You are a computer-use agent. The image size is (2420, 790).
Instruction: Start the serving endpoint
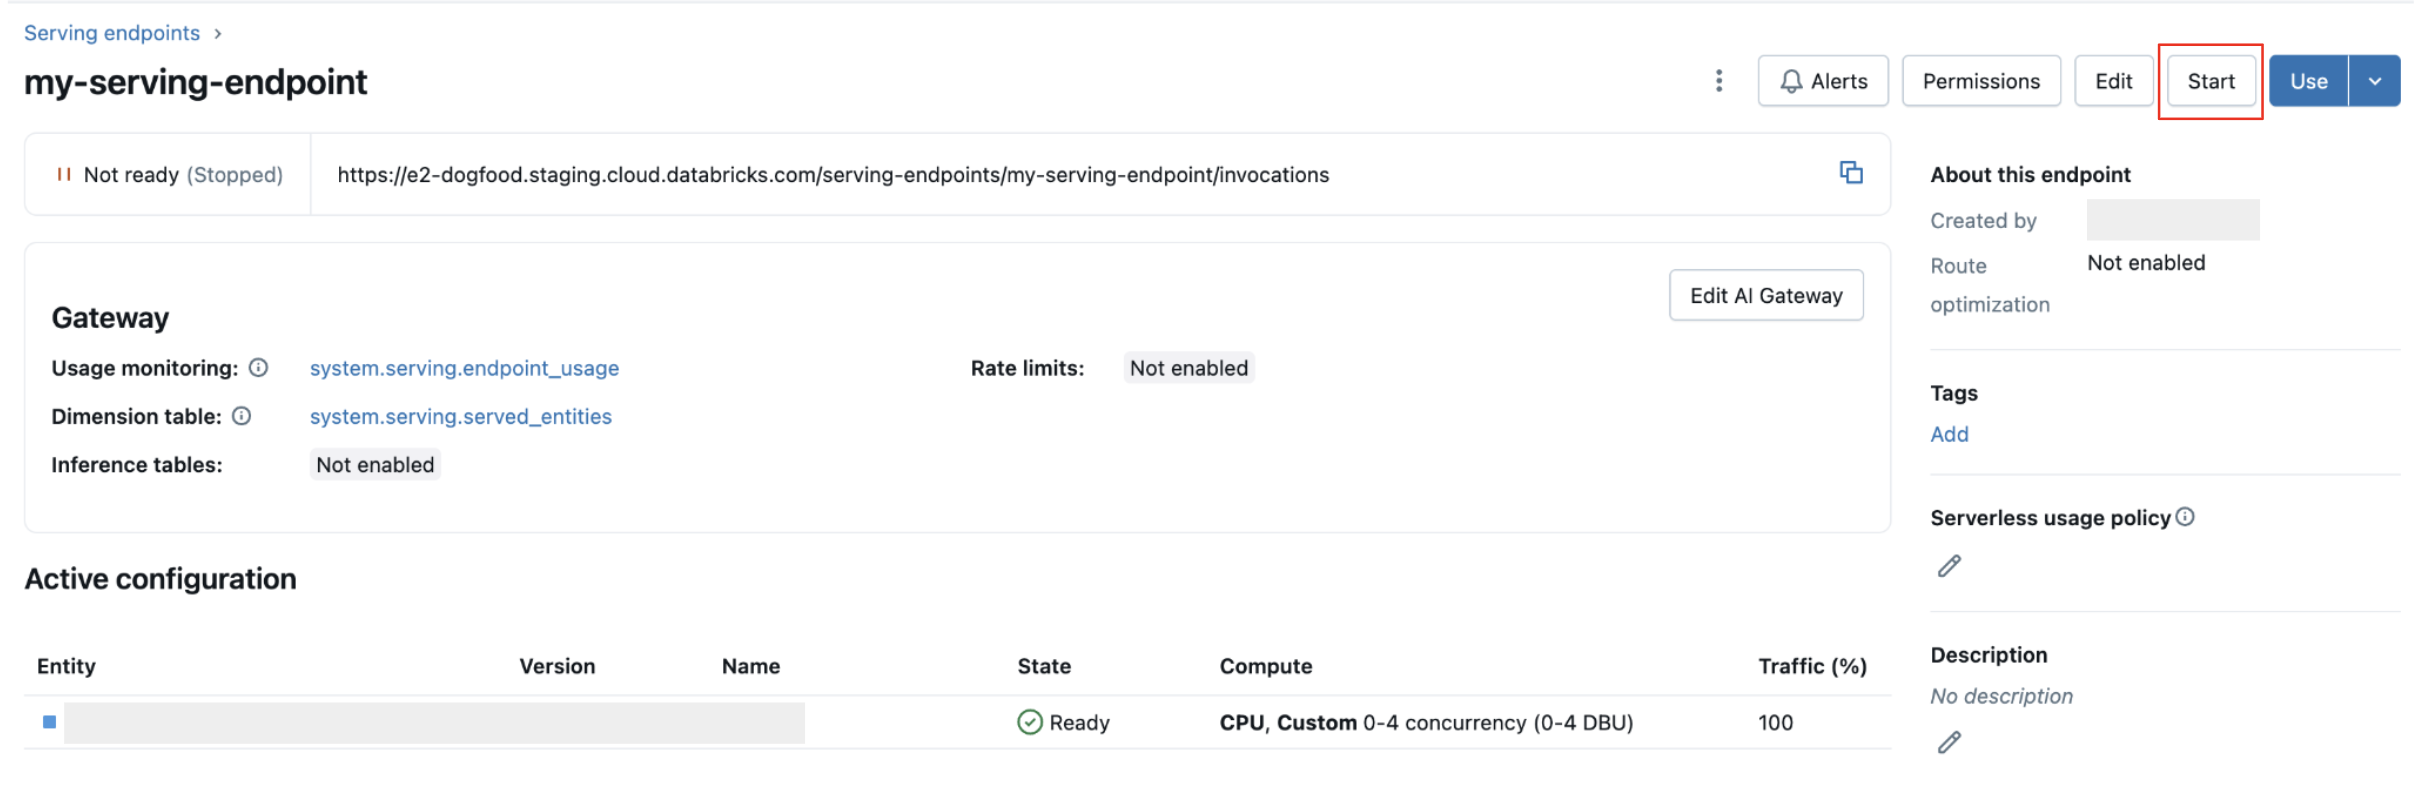[x=2211, y=80]
